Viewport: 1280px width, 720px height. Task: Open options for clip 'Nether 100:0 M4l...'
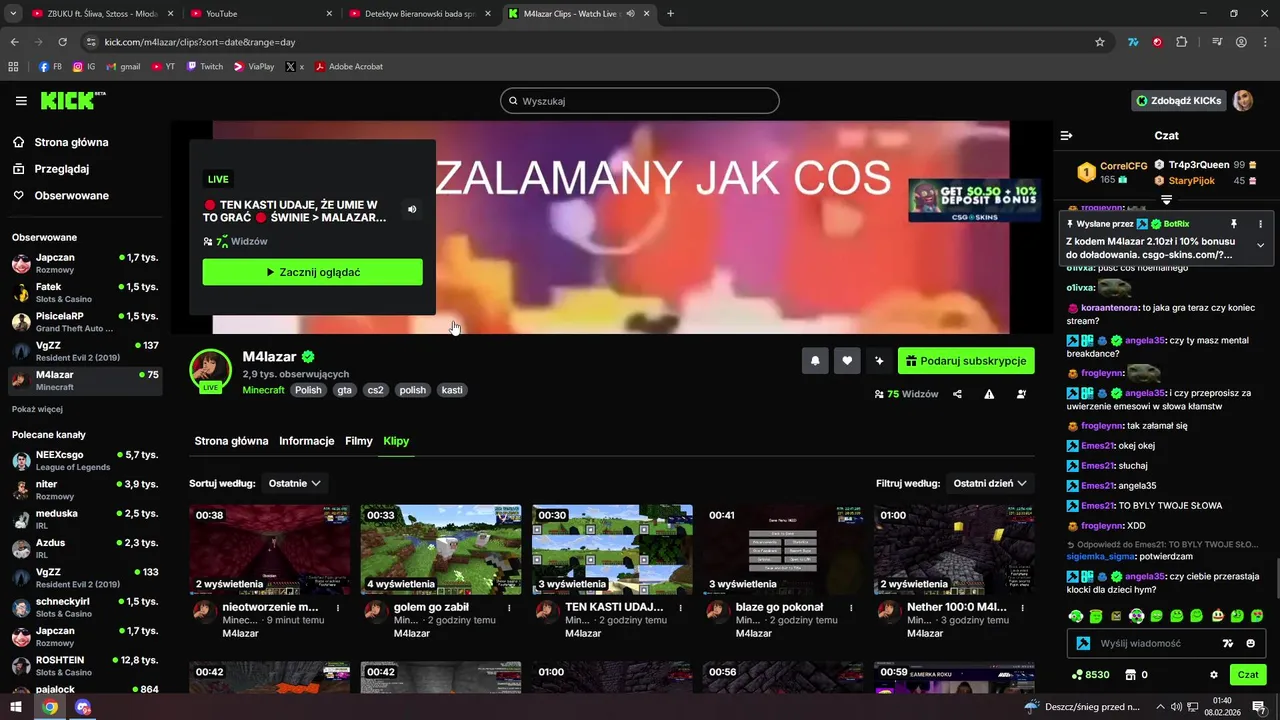click(1023, 607)
